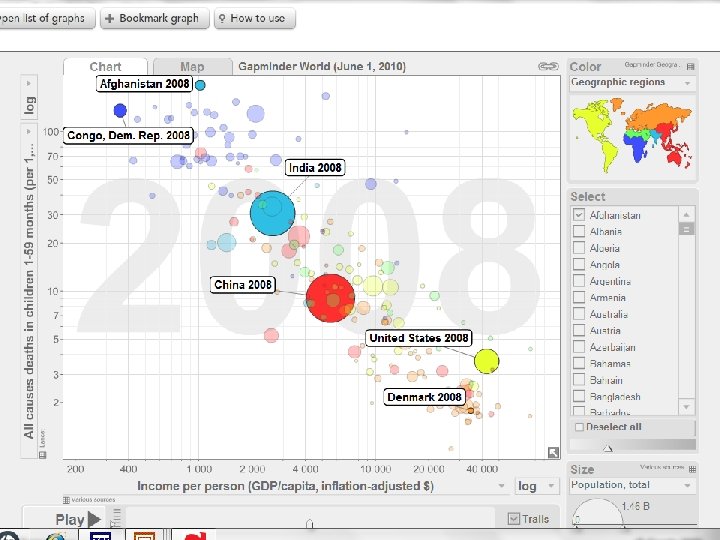This screenshot has height=540, width=720.
Task: Click the large India blue bubble
Action: (272, 213)
